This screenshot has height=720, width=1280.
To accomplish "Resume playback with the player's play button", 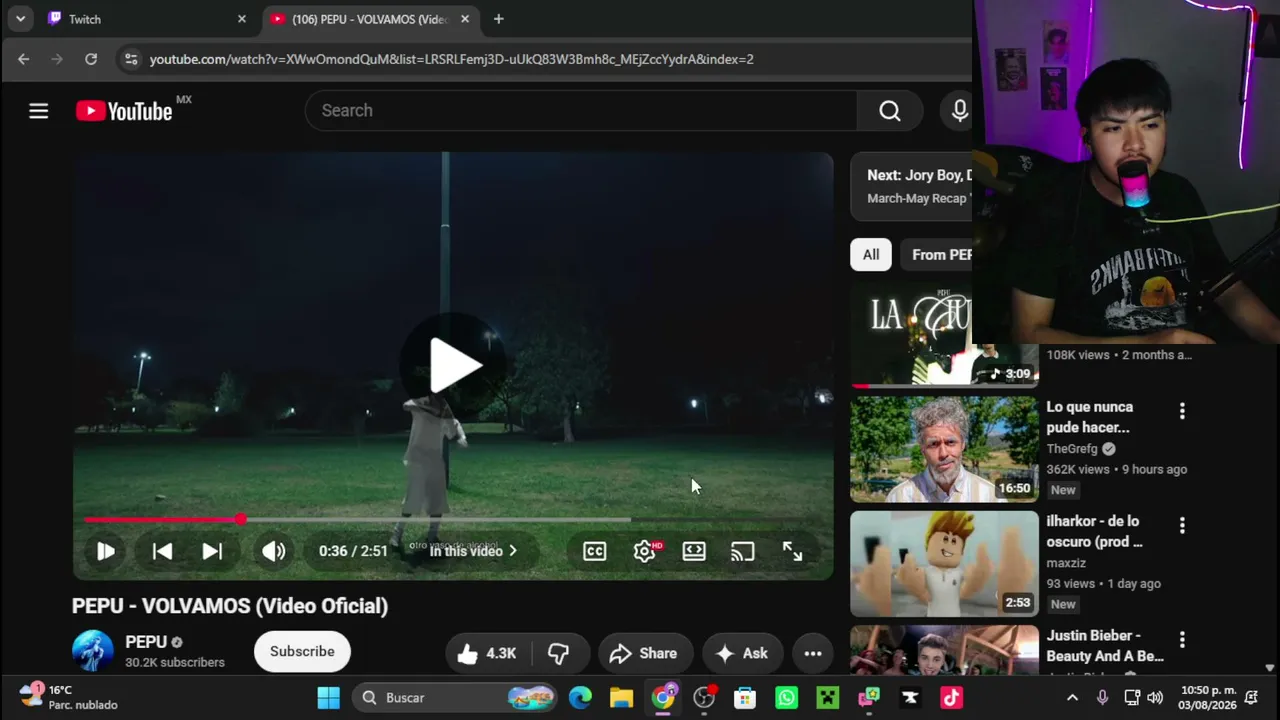I will click(x=105, y=551).
